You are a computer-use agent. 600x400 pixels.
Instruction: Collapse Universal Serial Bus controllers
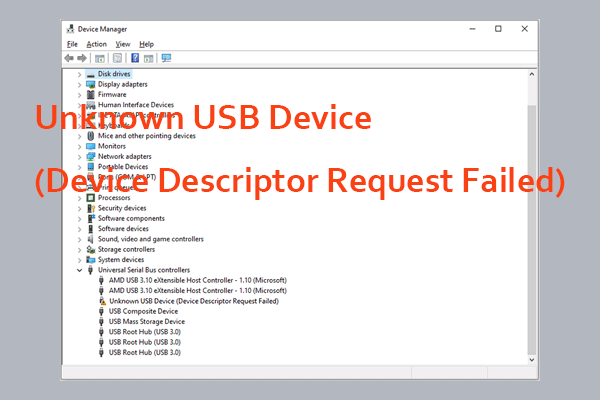click(79, 270)
